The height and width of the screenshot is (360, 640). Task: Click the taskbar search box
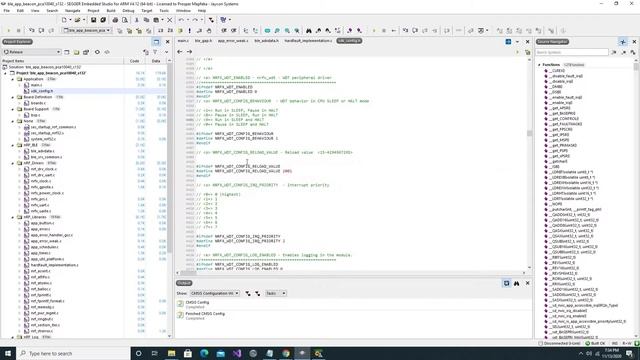[73, 353]
